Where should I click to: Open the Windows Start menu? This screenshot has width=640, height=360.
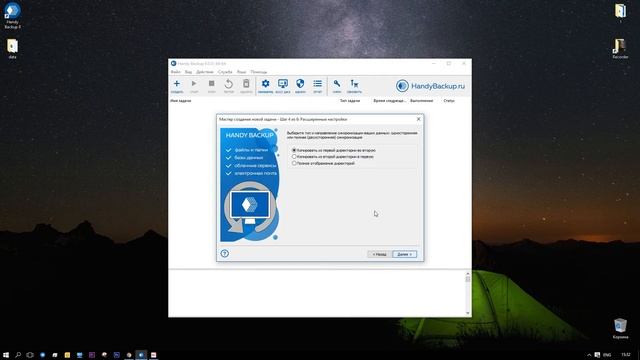click(x=6, y=355)
